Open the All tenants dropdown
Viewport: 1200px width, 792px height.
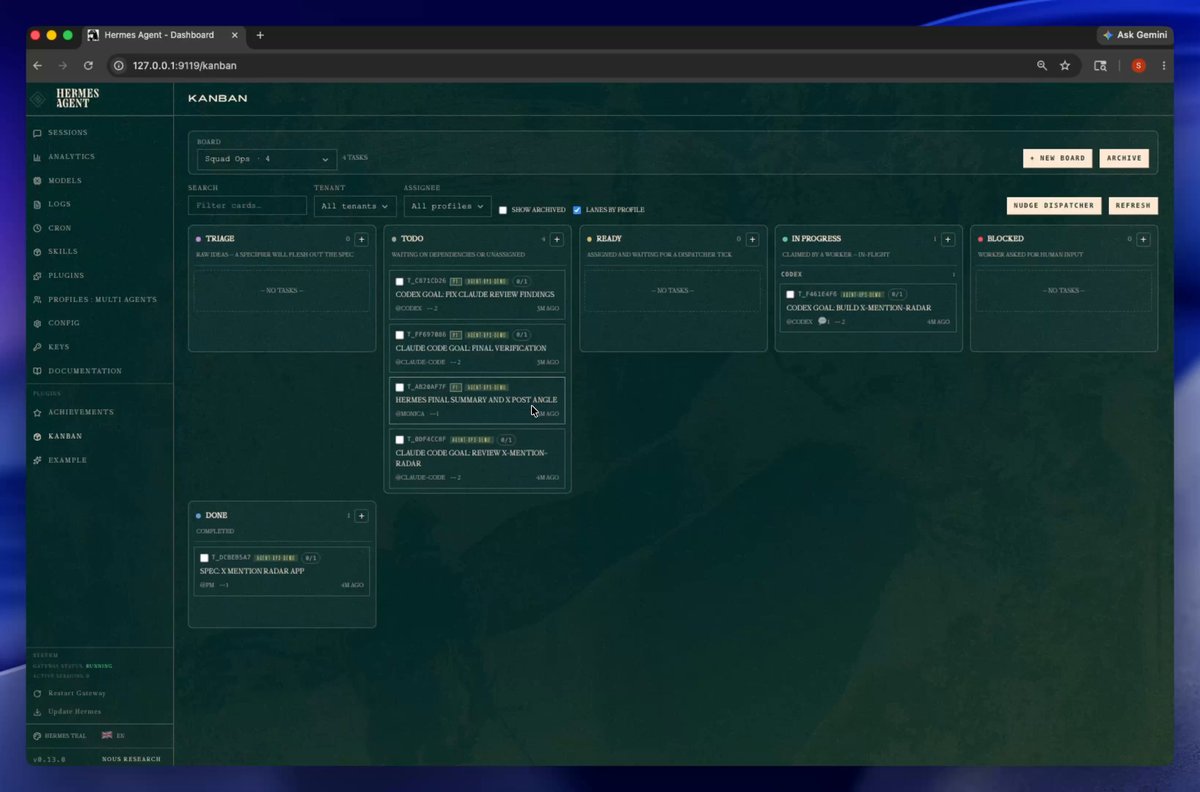tap(355, 206)
